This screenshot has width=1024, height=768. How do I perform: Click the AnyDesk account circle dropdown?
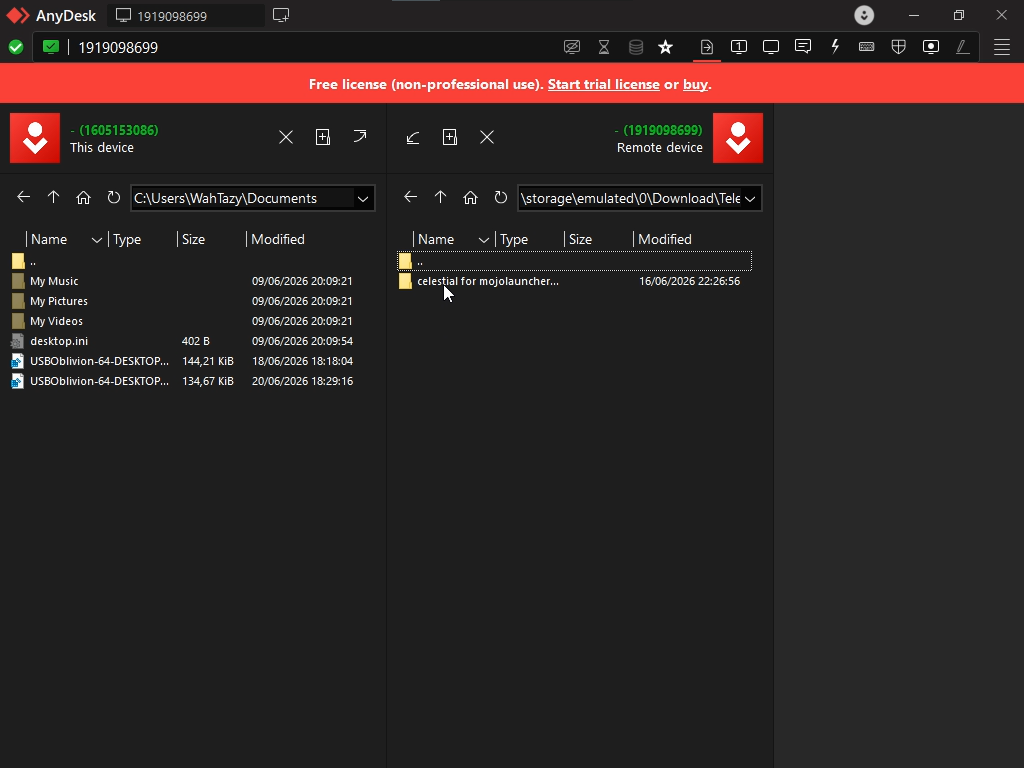(x=864, y=15)
